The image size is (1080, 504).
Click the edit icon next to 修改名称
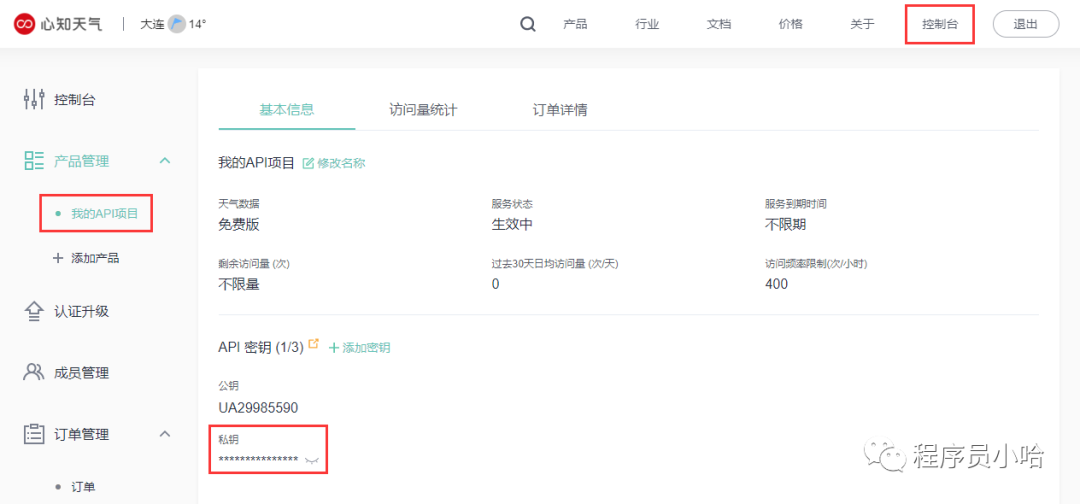(x=308, y=163)
